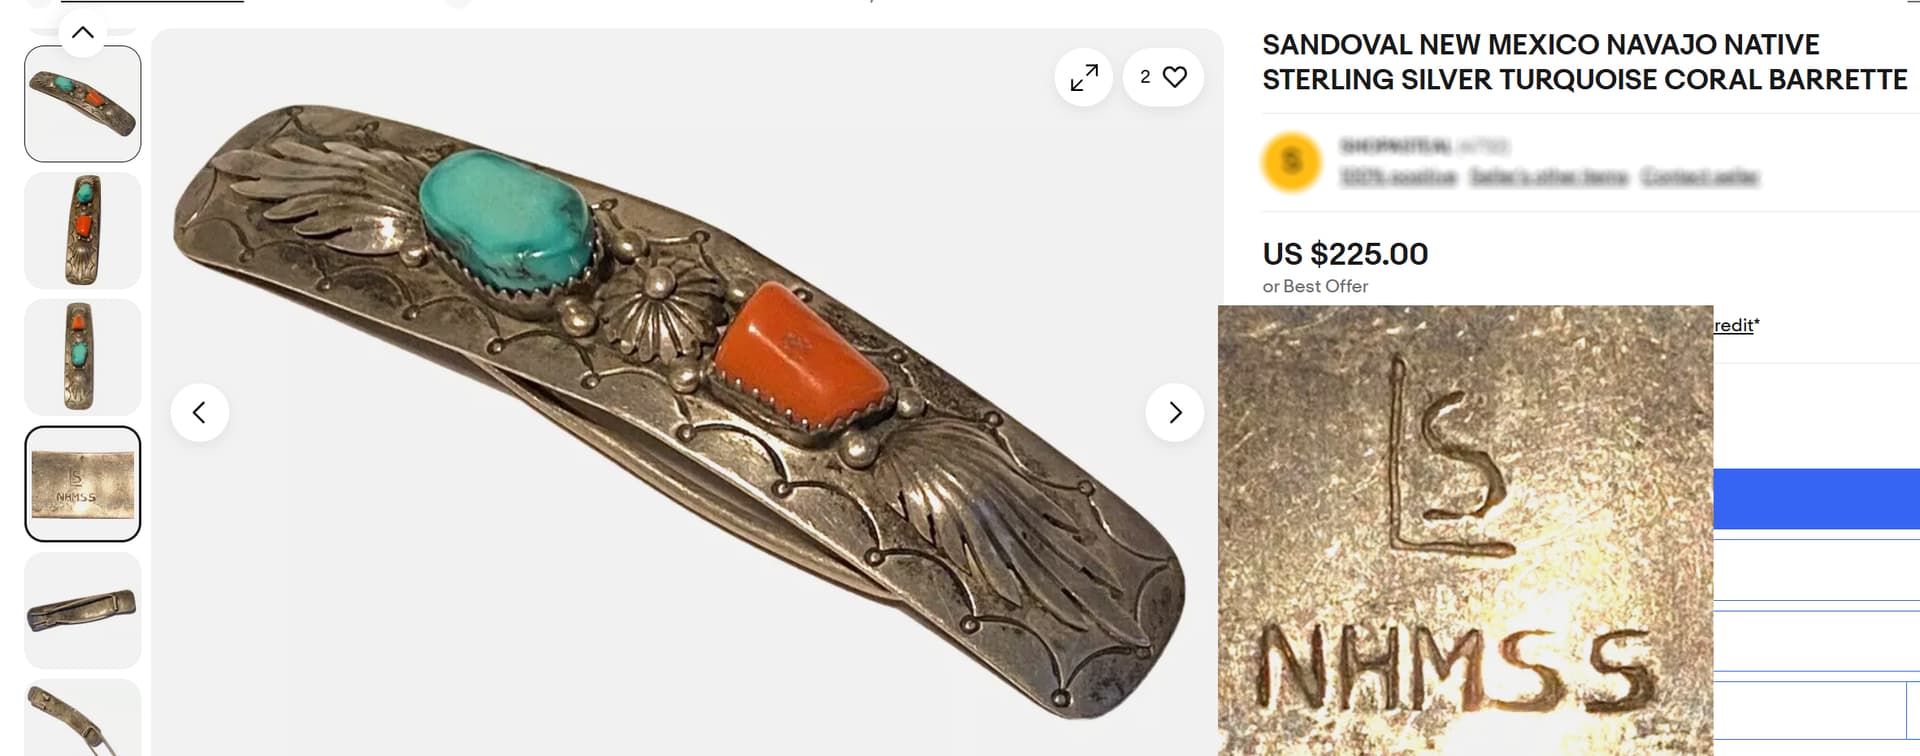
Task: Click the first outlined button under blue button
Action: tap(1816, 570)
